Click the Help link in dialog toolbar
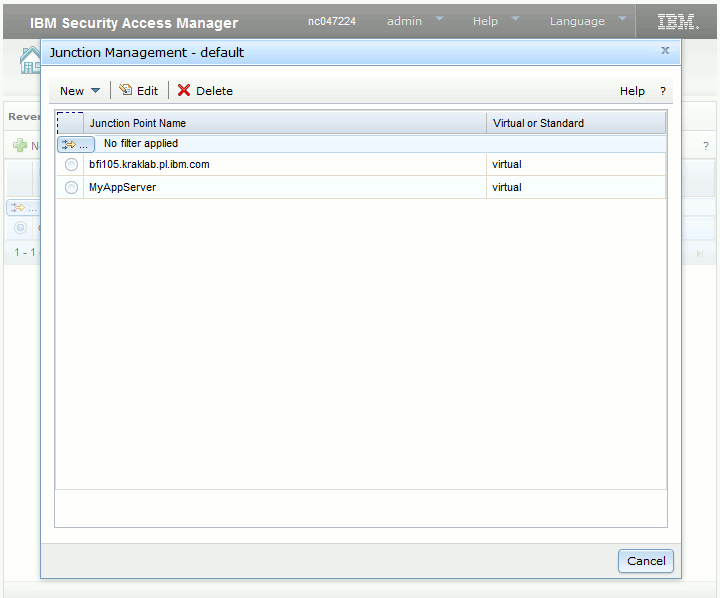Screen dimensions: 720x598 click(632, 91)
